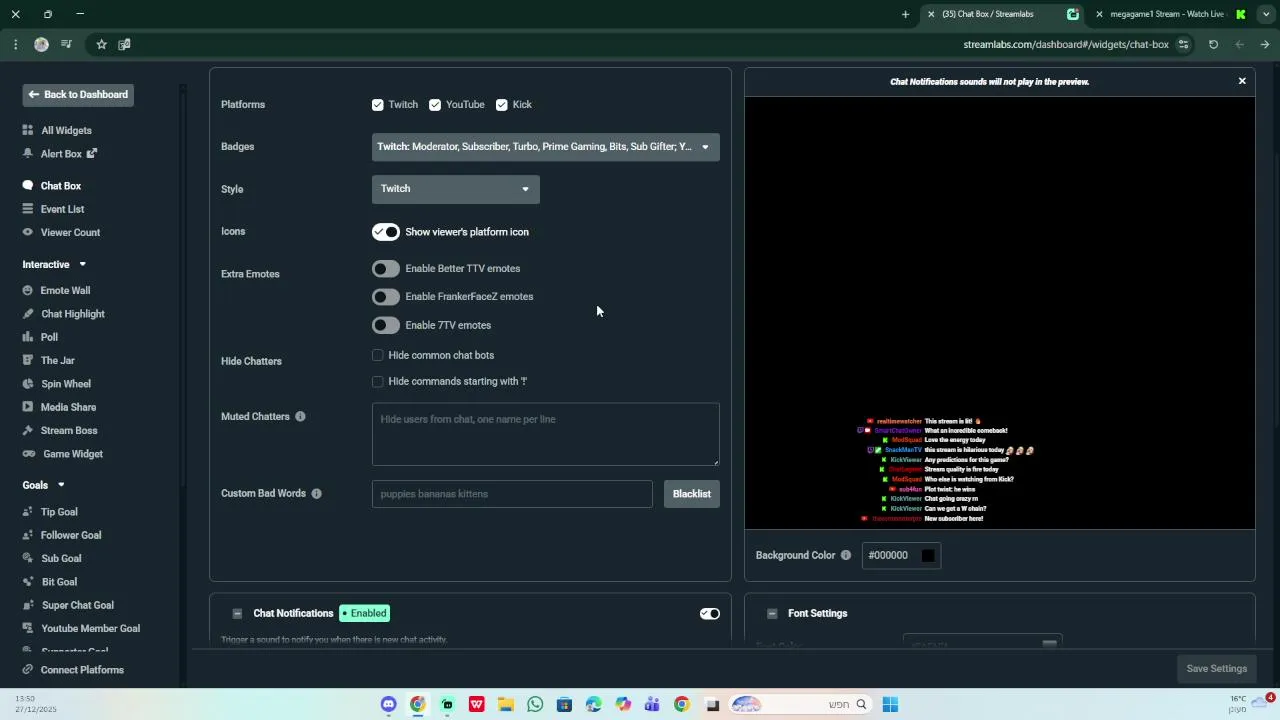This screenshot has width=1280, height=720.
Task: Click the Connect Platforms link
Action: pyautogui.click(x=82, y=670)
